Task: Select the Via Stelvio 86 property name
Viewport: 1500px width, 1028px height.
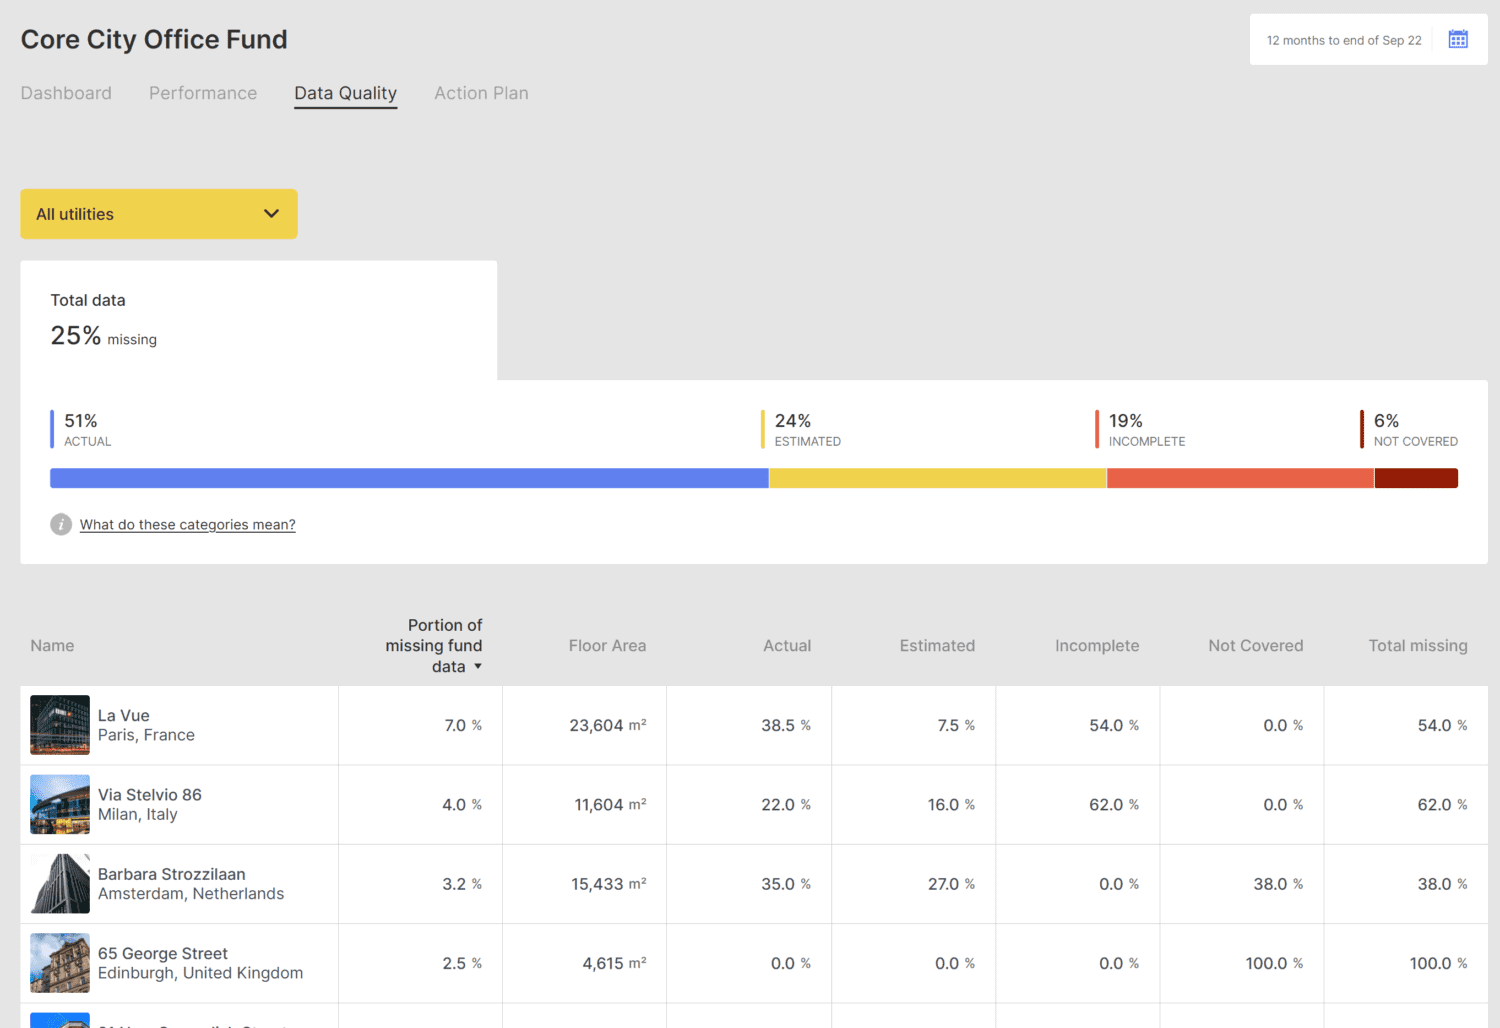Action: tap(150, 795)
